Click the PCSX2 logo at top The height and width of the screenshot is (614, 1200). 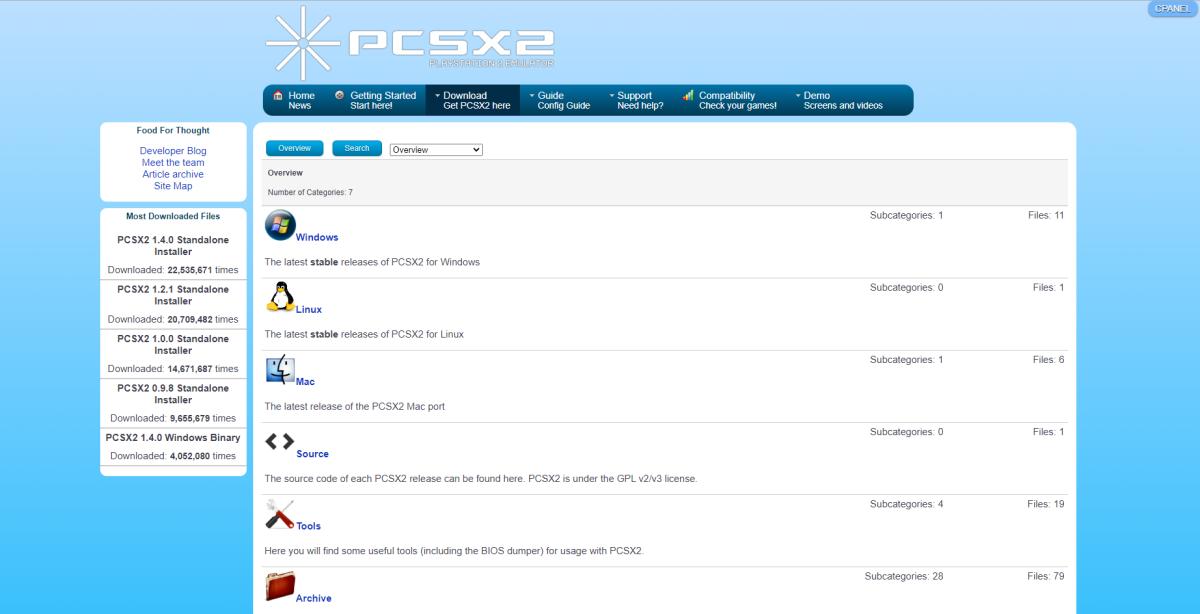coord(410,44)
